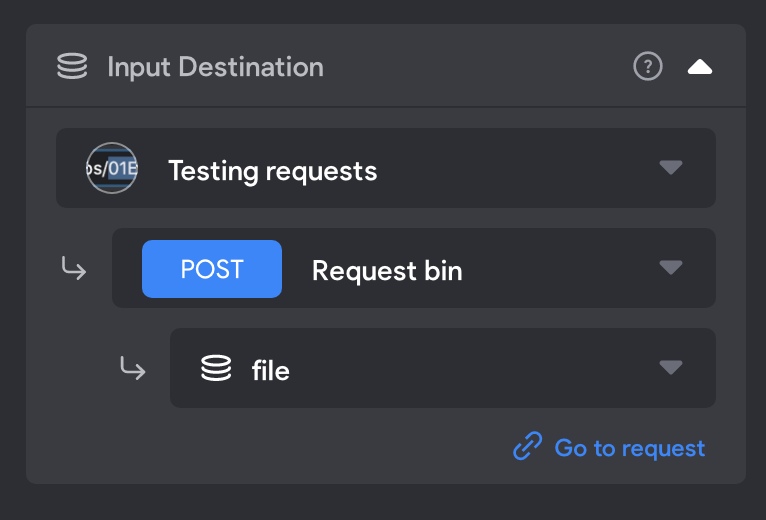This screenshot has height=520, width=766.
Task: Click the help question mark icon
Action: 648,66
